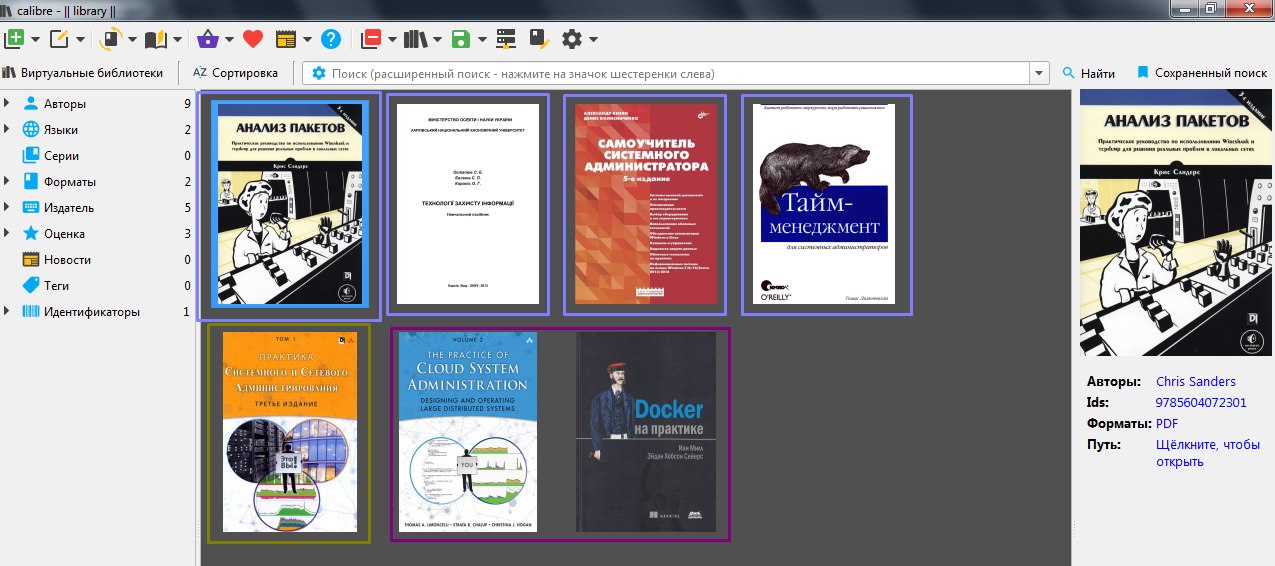
Task: Open Preferences gear icon
Action: (572, 39)
